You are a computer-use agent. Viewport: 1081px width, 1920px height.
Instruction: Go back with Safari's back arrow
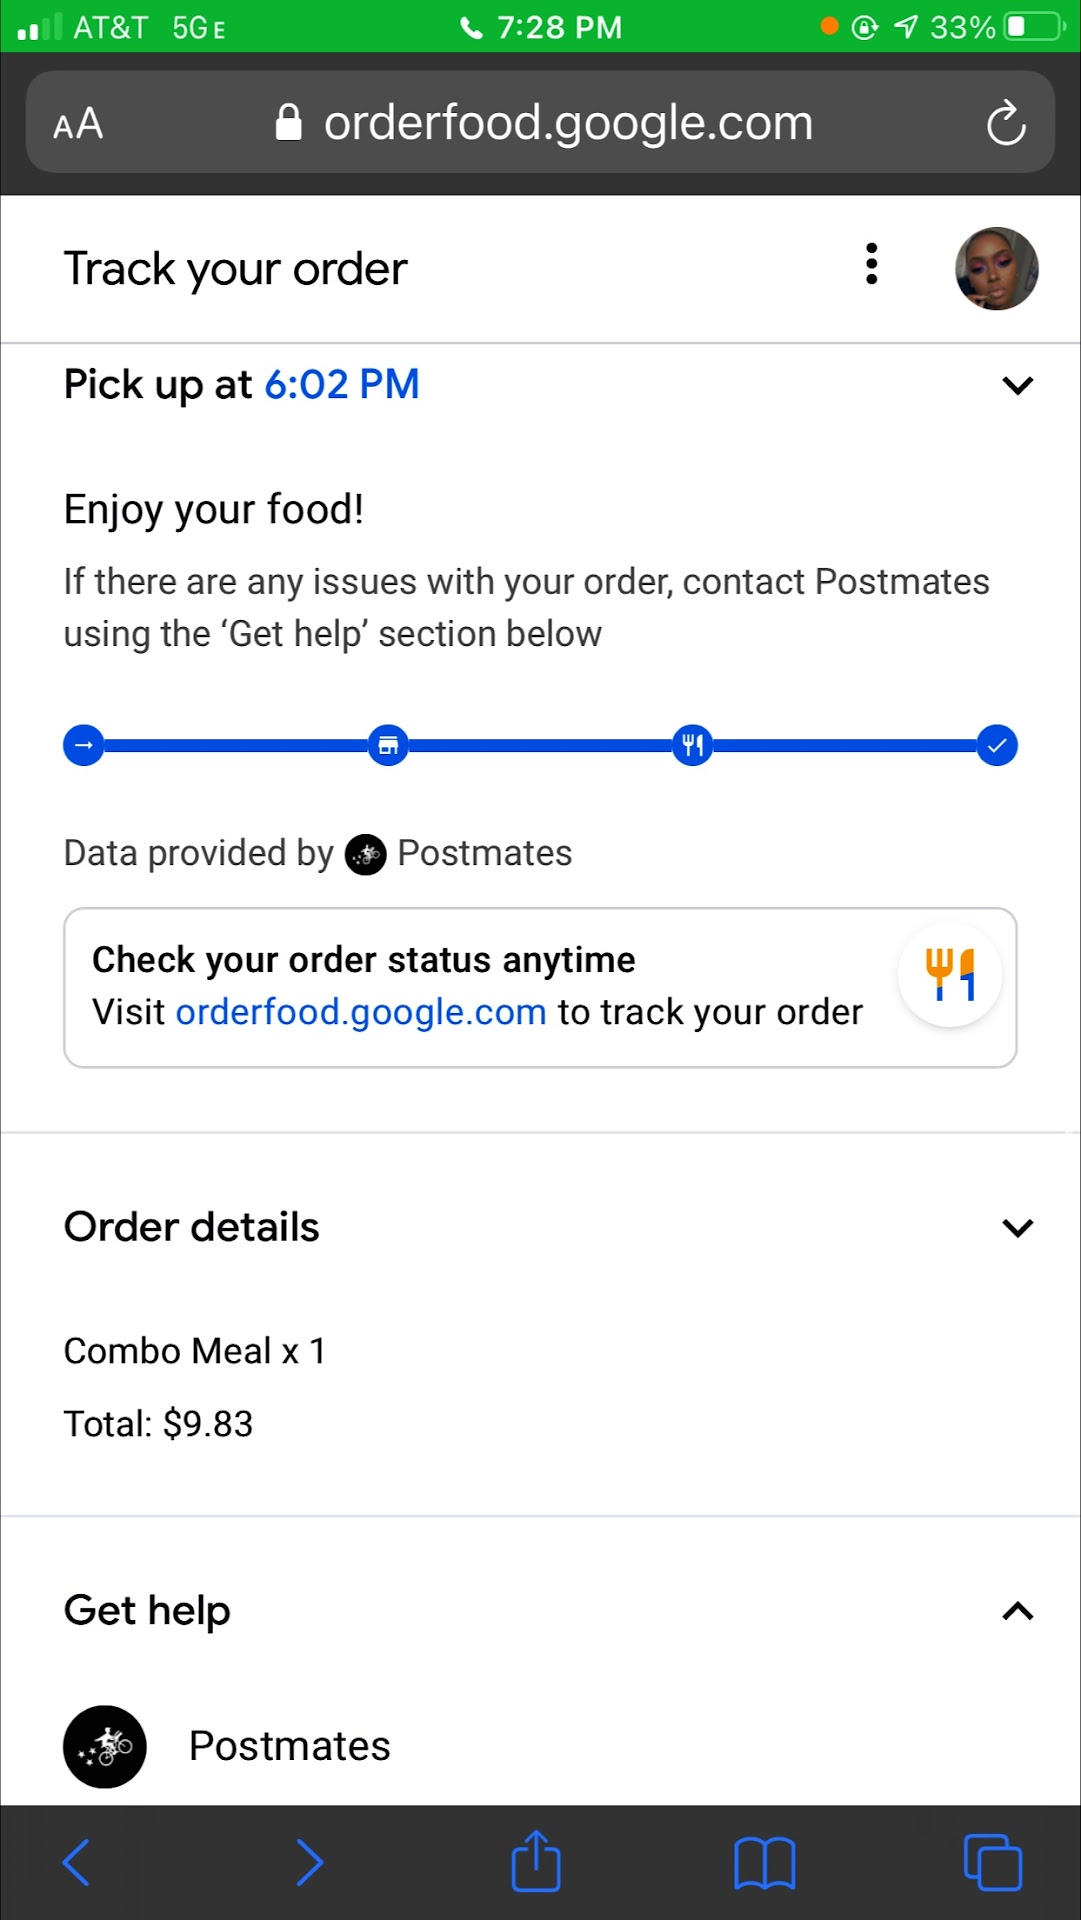[x=77, y=1862]
